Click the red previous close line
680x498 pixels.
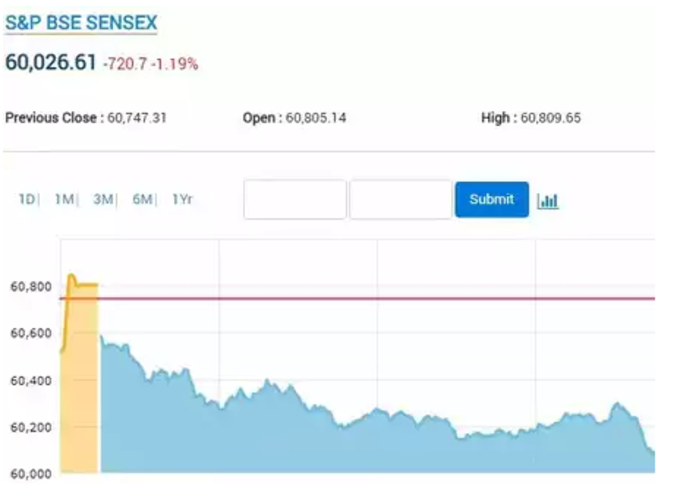point(357,298)
